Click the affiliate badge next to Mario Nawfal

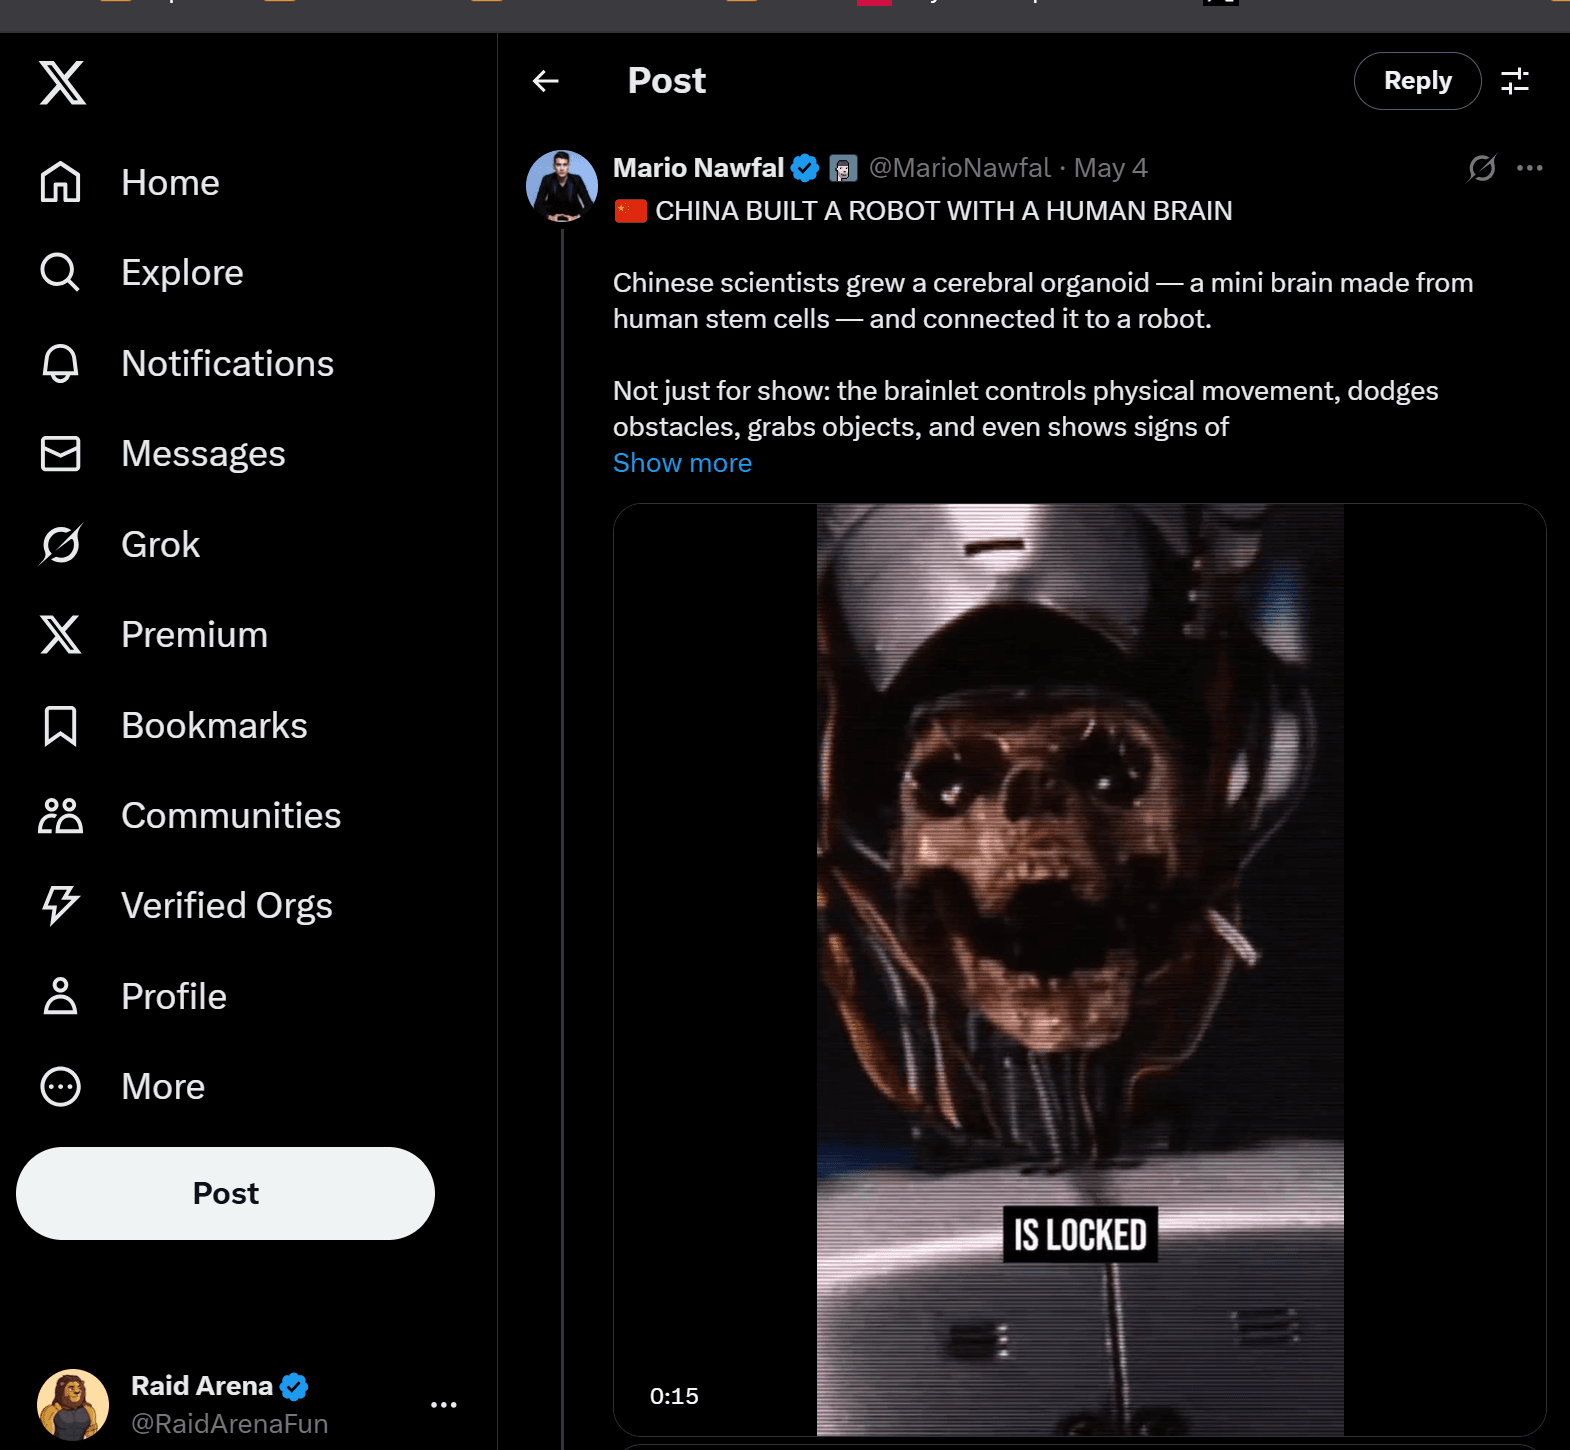click(844, 168)
